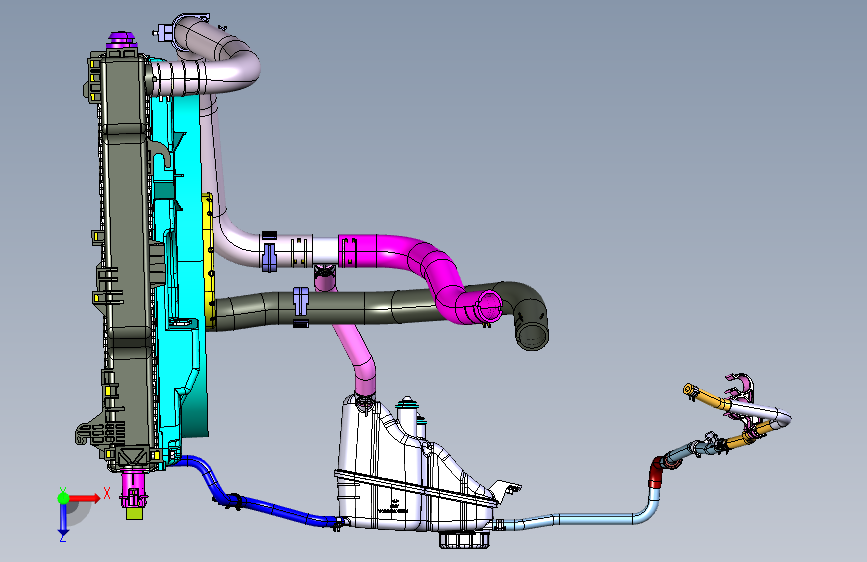Select the dark blue overflow hose

tap(265, 506)
